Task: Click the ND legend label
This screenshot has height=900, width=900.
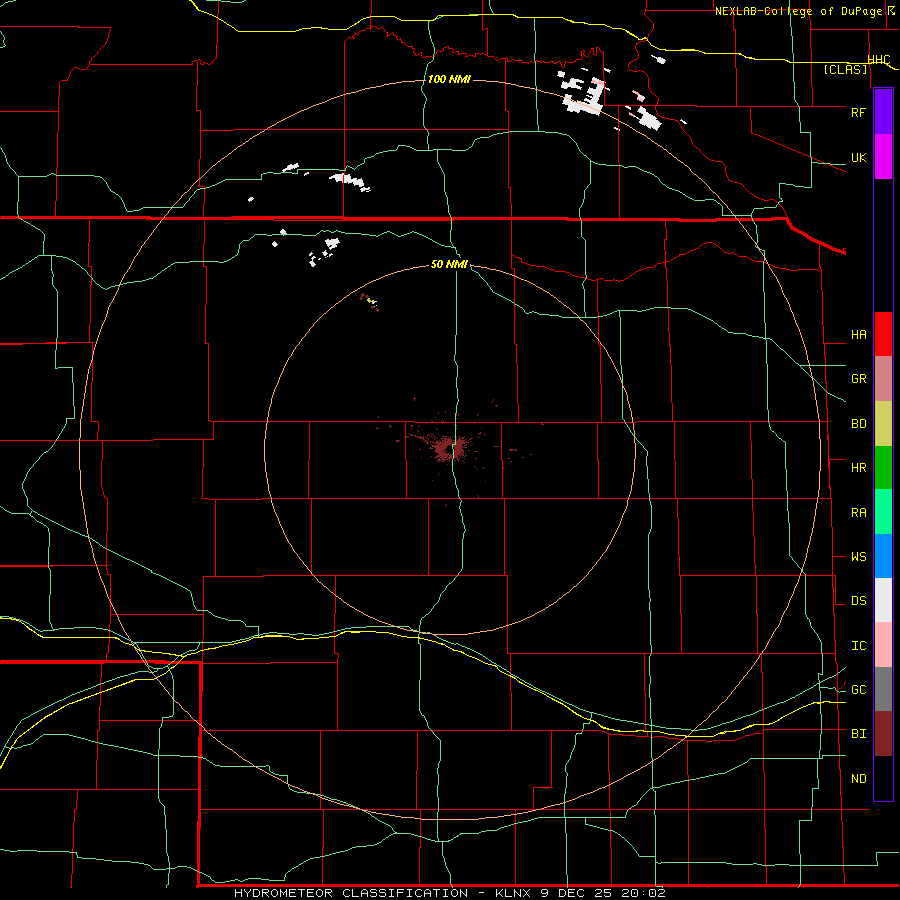Action: 858,779
